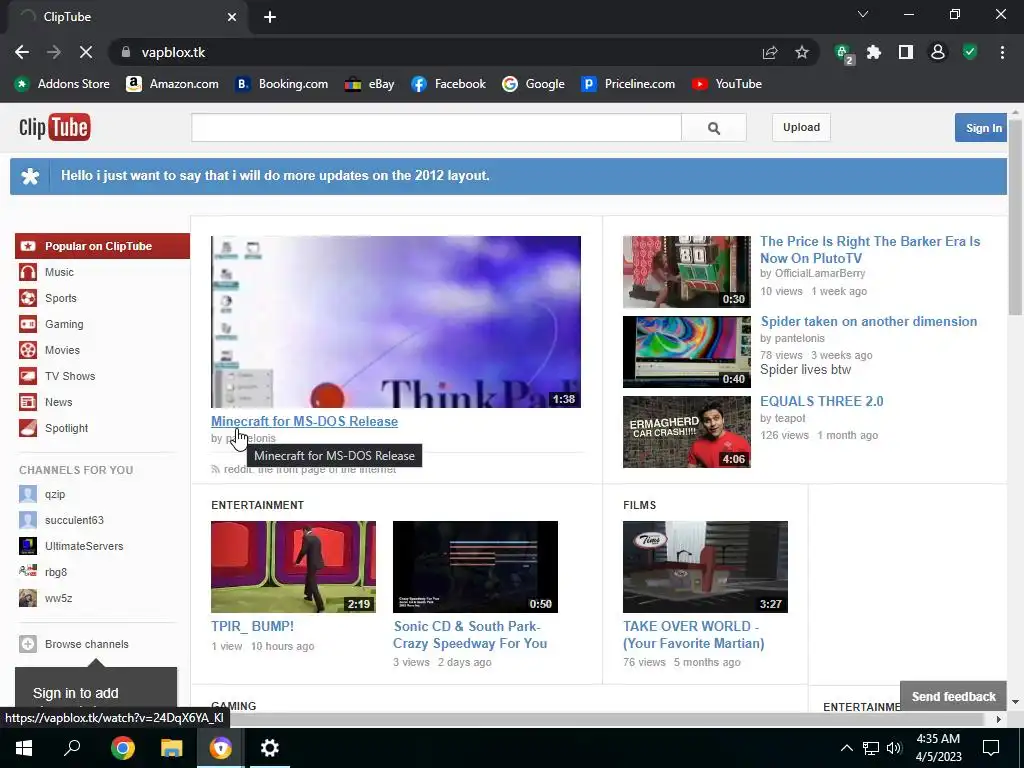
Task: Share this page via the share icon
Action: 770,52
